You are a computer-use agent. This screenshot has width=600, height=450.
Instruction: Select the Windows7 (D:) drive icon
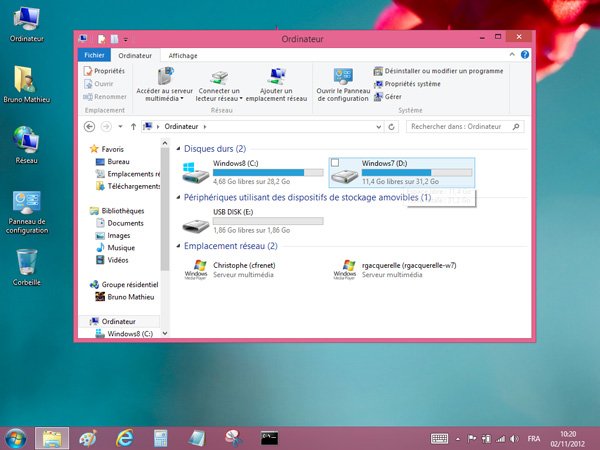pyautogui.click(x=344, y=175)
